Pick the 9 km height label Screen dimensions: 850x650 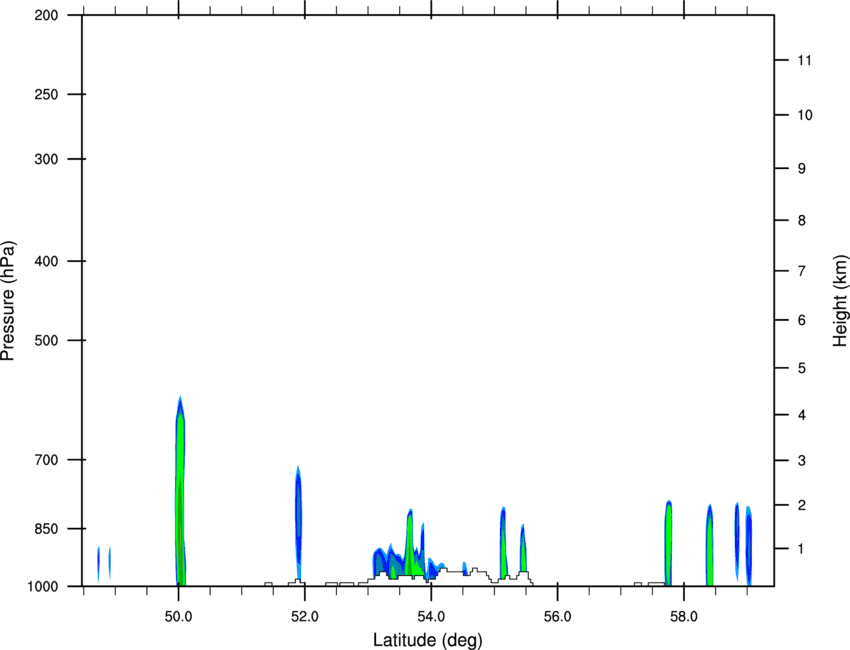(802, 169)
